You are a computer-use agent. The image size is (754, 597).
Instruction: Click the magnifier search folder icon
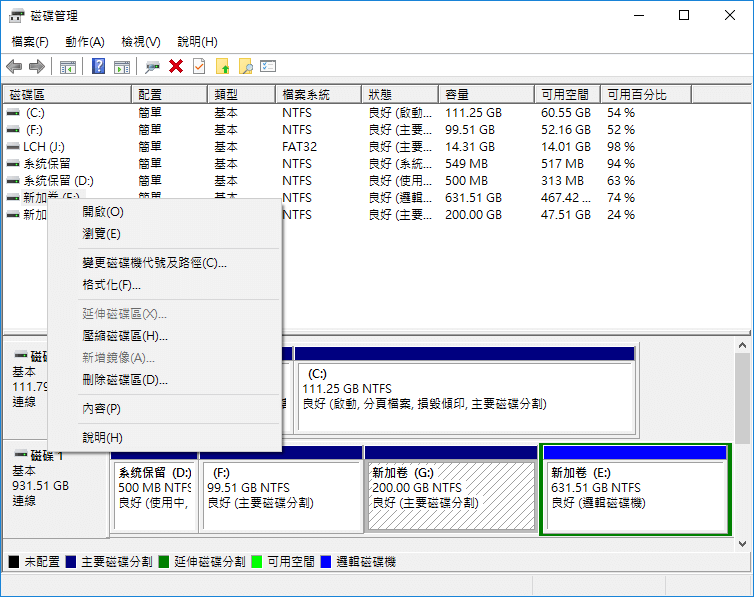(246, 66)
